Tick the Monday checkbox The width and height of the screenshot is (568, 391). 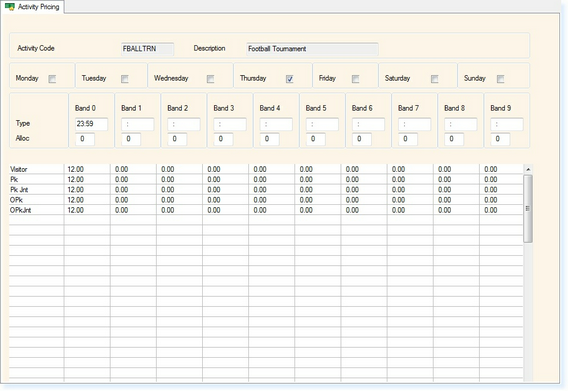(52, 79)
